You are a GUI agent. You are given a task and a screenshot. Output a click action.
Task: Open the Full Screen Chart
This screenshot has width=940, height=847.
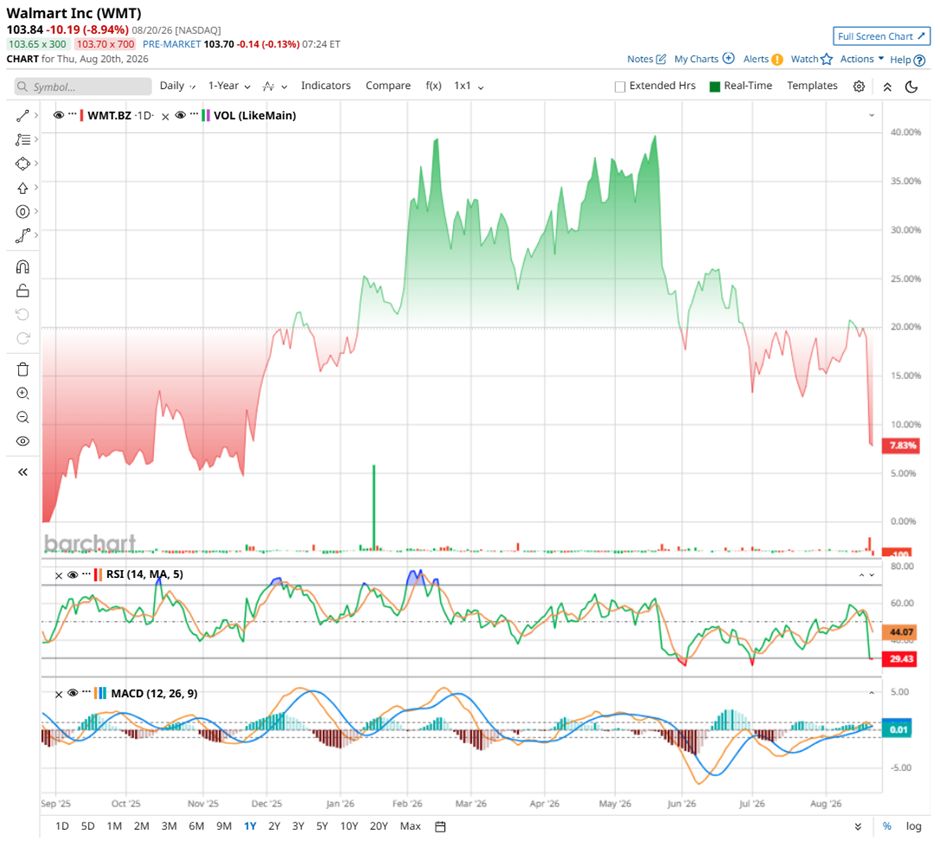click(881, 37)
